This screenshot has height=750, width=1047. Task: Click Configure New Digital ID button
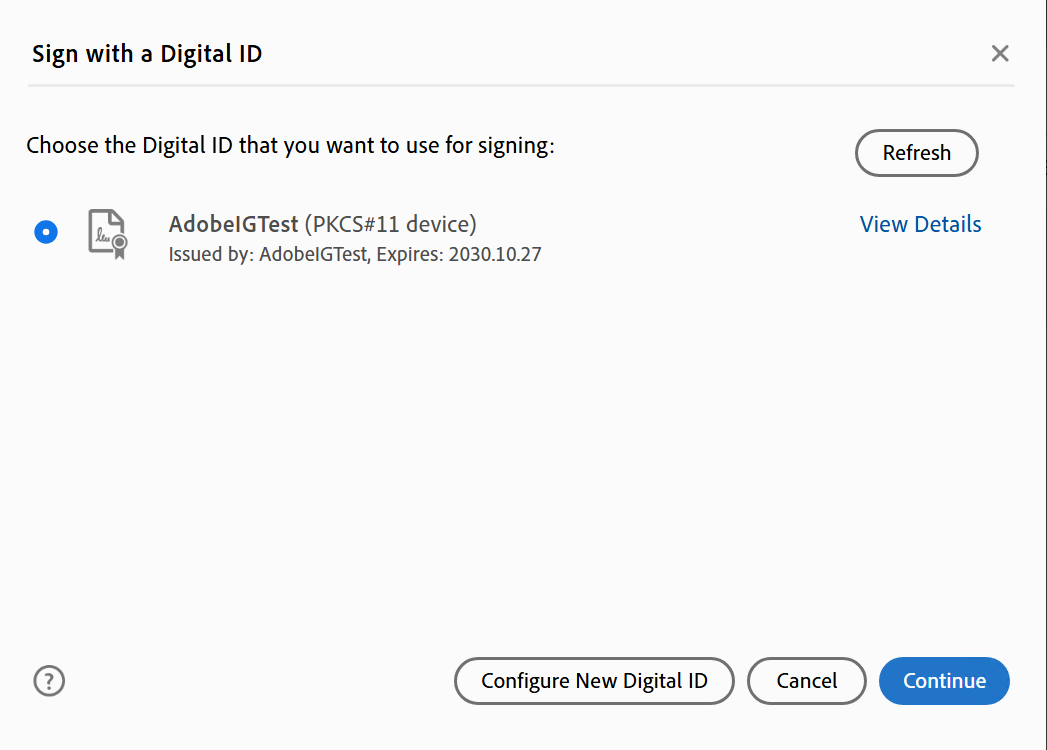(x=594, y=681)
